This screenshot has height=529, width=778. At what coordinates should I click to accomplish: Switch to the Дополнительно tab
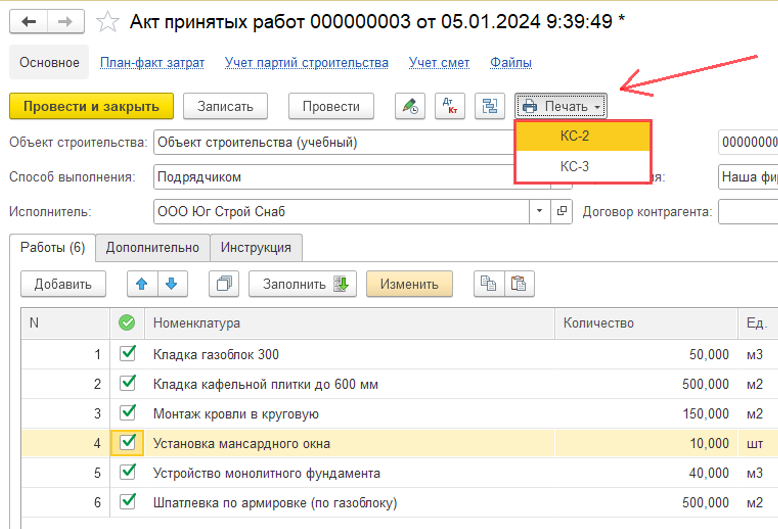pos(152,247)
